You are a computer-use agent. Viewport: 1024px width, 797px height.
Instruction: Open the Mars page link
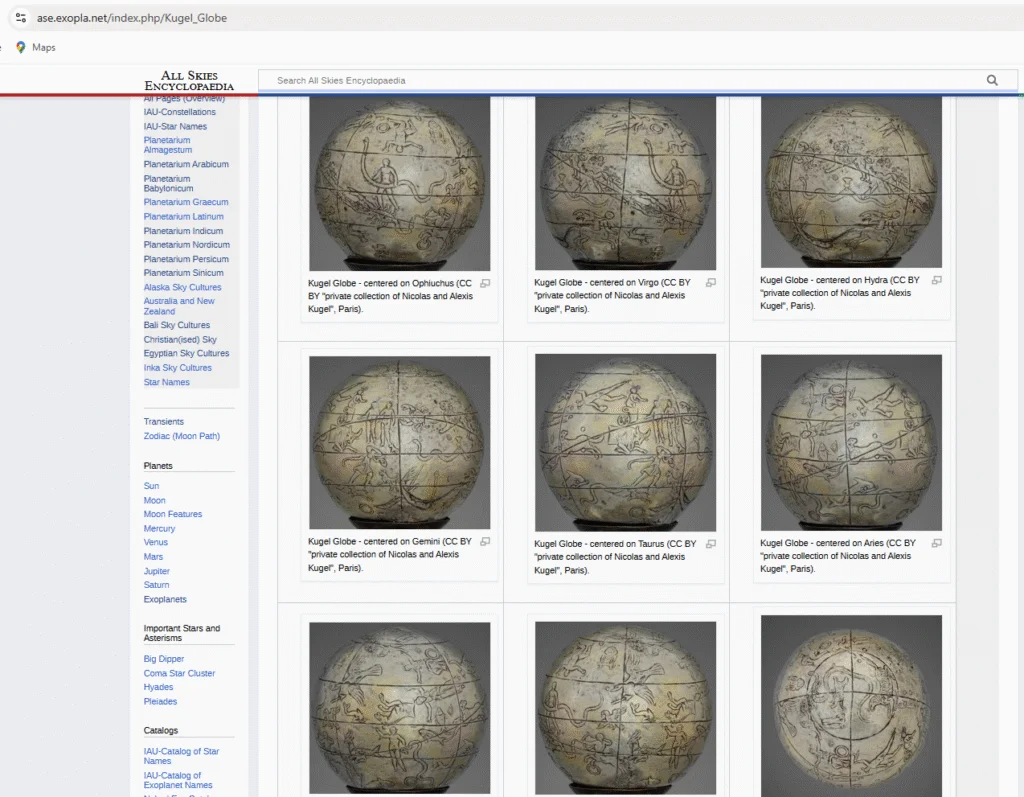point(153,557)
